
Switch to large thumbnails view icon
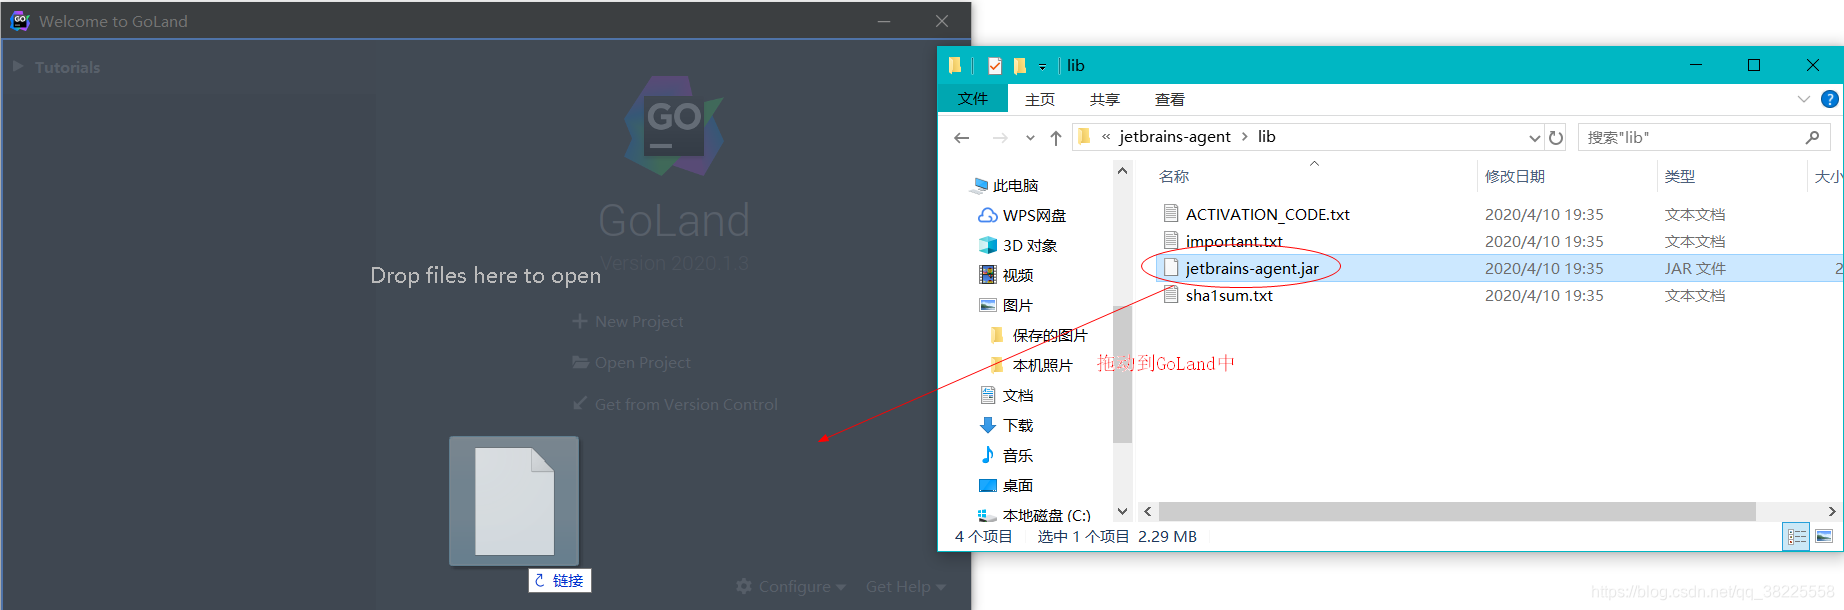pyautogui.click(x=1824, y=537)
